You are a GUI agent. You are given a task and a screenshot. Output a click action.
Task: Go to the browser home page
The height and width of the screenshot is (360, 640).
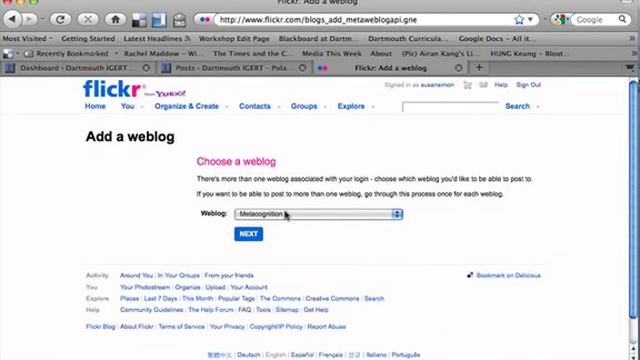point(116,19)
